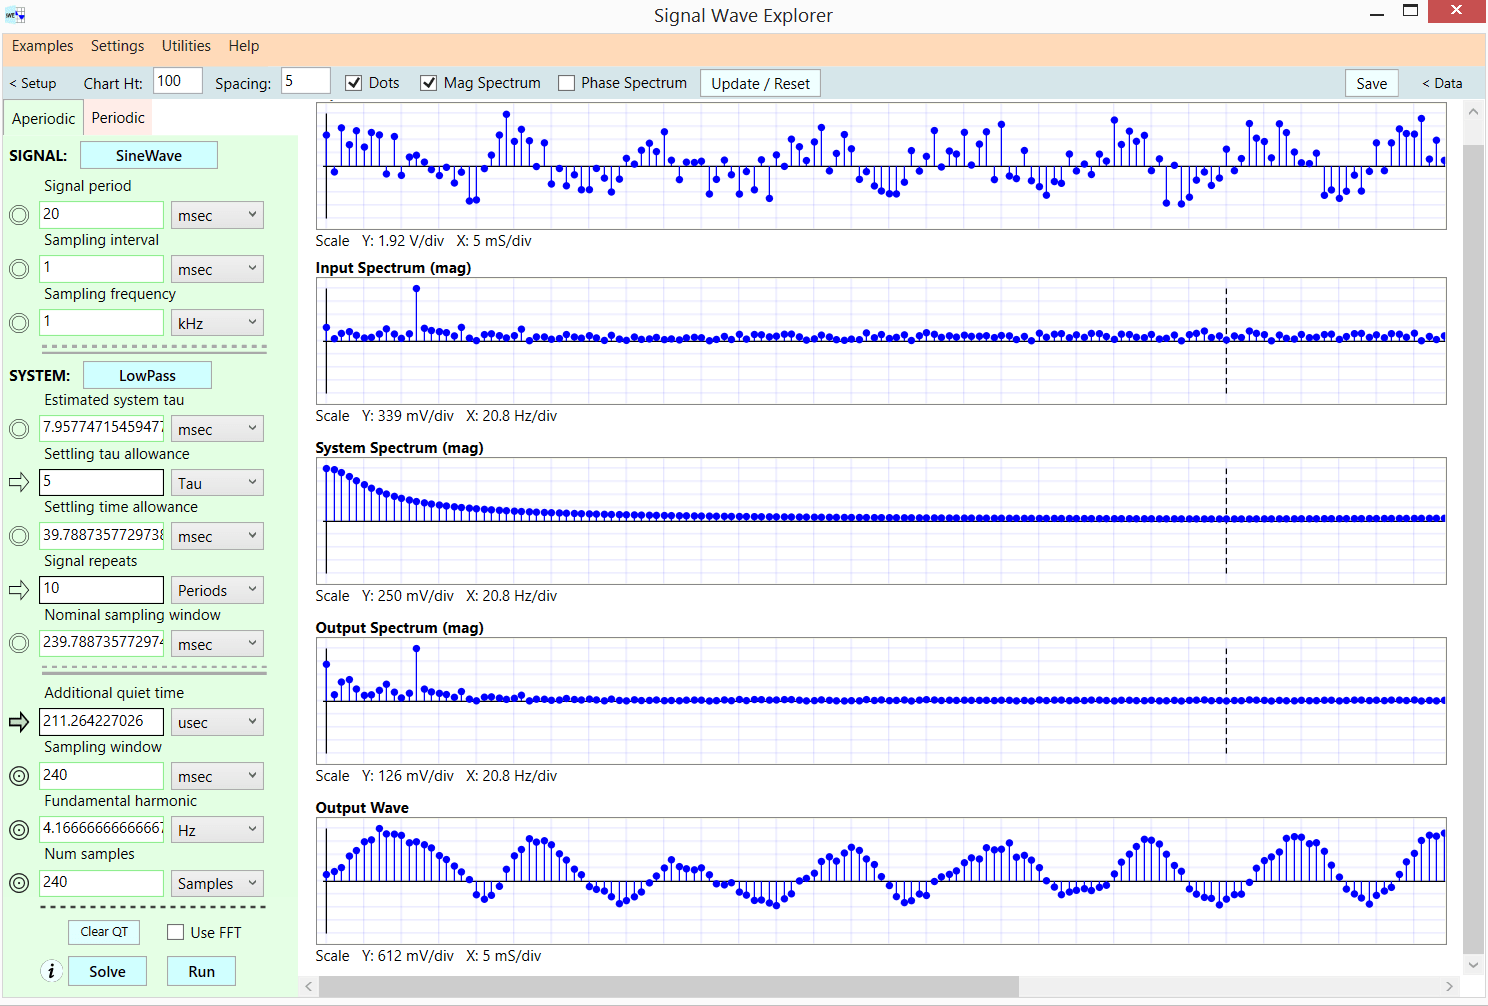Open the kHz units dropdown

point(217,322)
